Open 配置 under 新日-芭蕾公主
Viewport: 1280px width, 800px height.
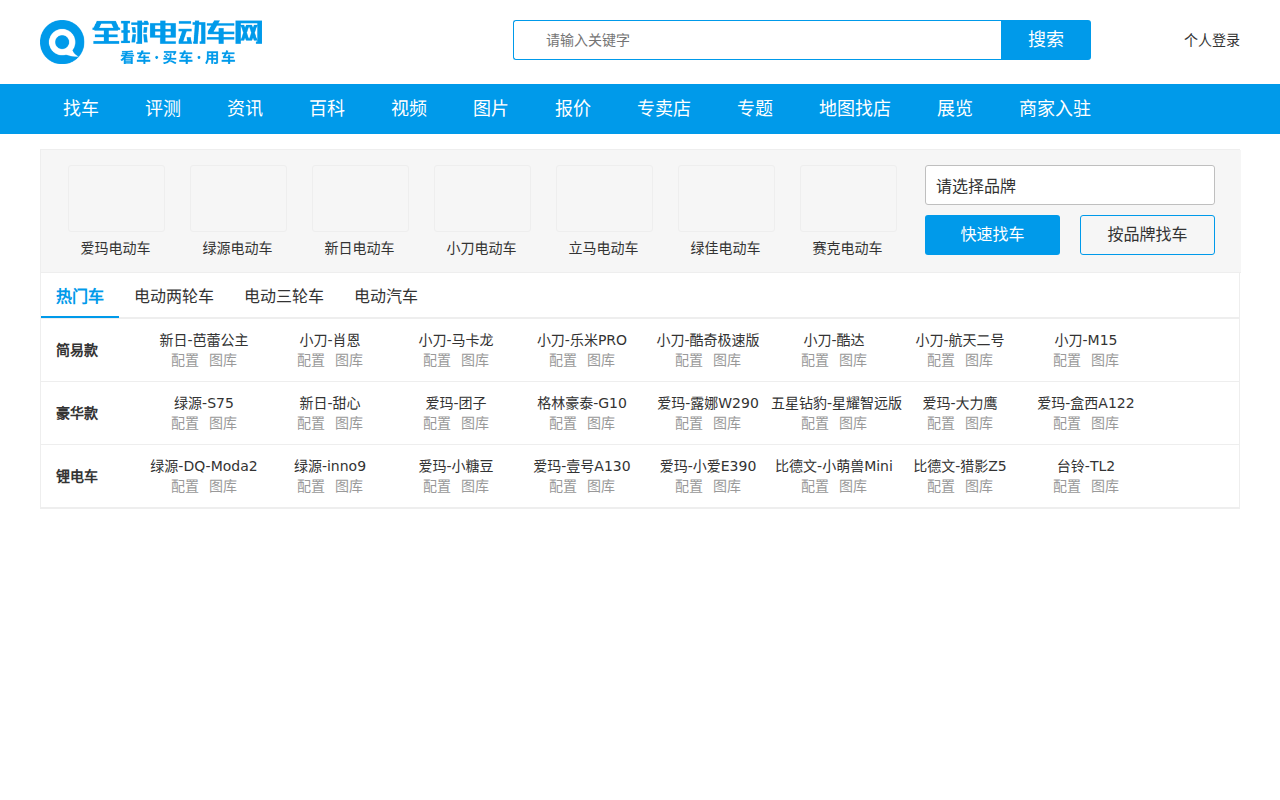[x=185, y=360]
